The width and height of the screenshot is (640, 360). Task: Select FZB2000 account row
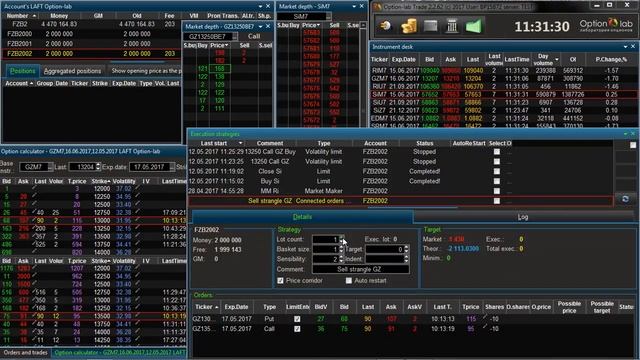(92, 34)
